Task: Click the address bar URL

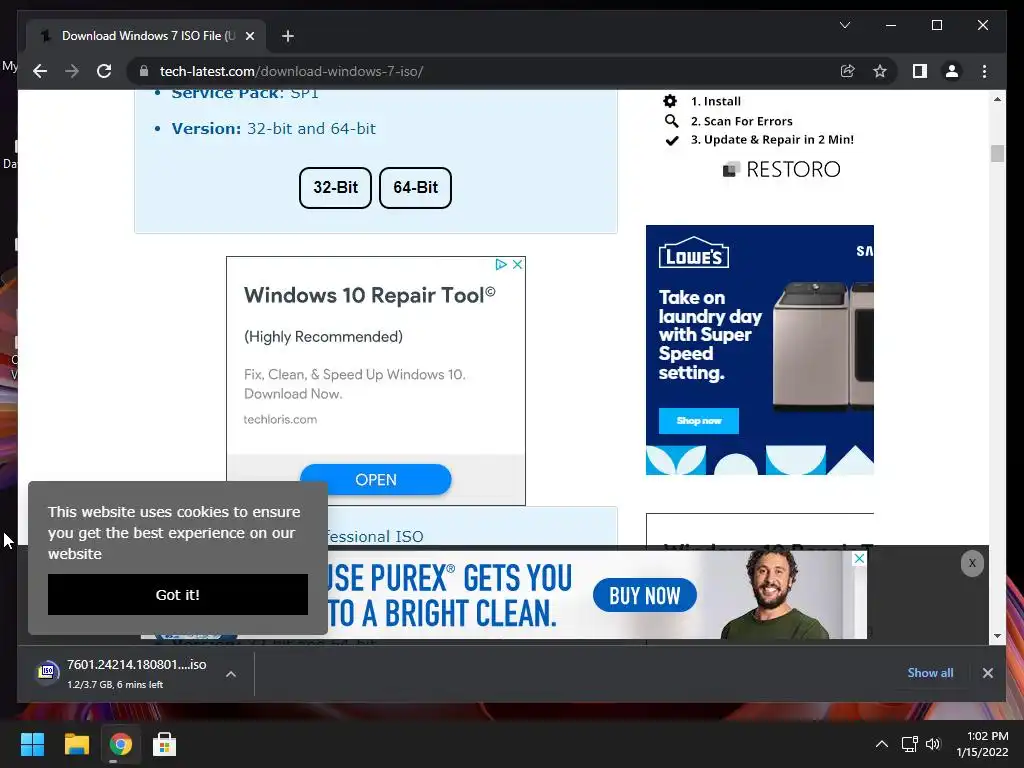Action: (x=291, y=71)
